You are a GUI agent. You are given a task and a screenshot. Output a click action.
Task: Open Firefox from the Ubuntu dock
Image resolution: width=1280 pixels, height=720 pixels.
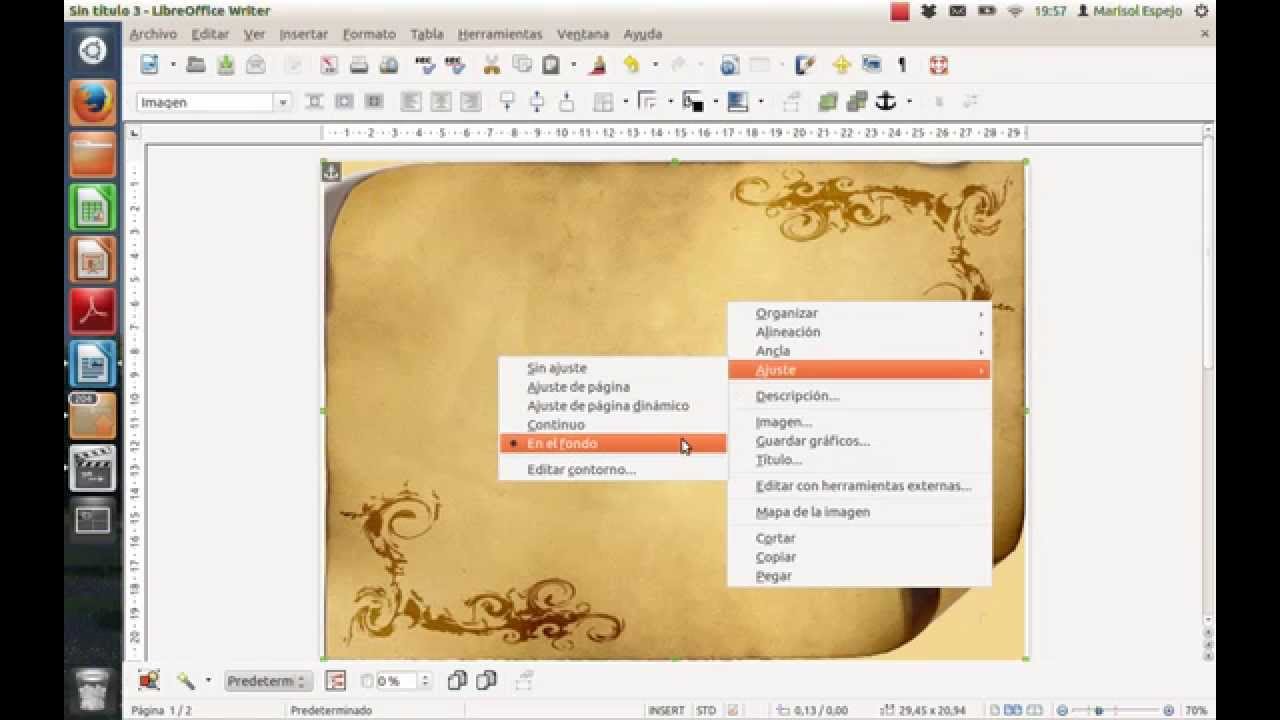pyautogui.click(x=92, y=101)
